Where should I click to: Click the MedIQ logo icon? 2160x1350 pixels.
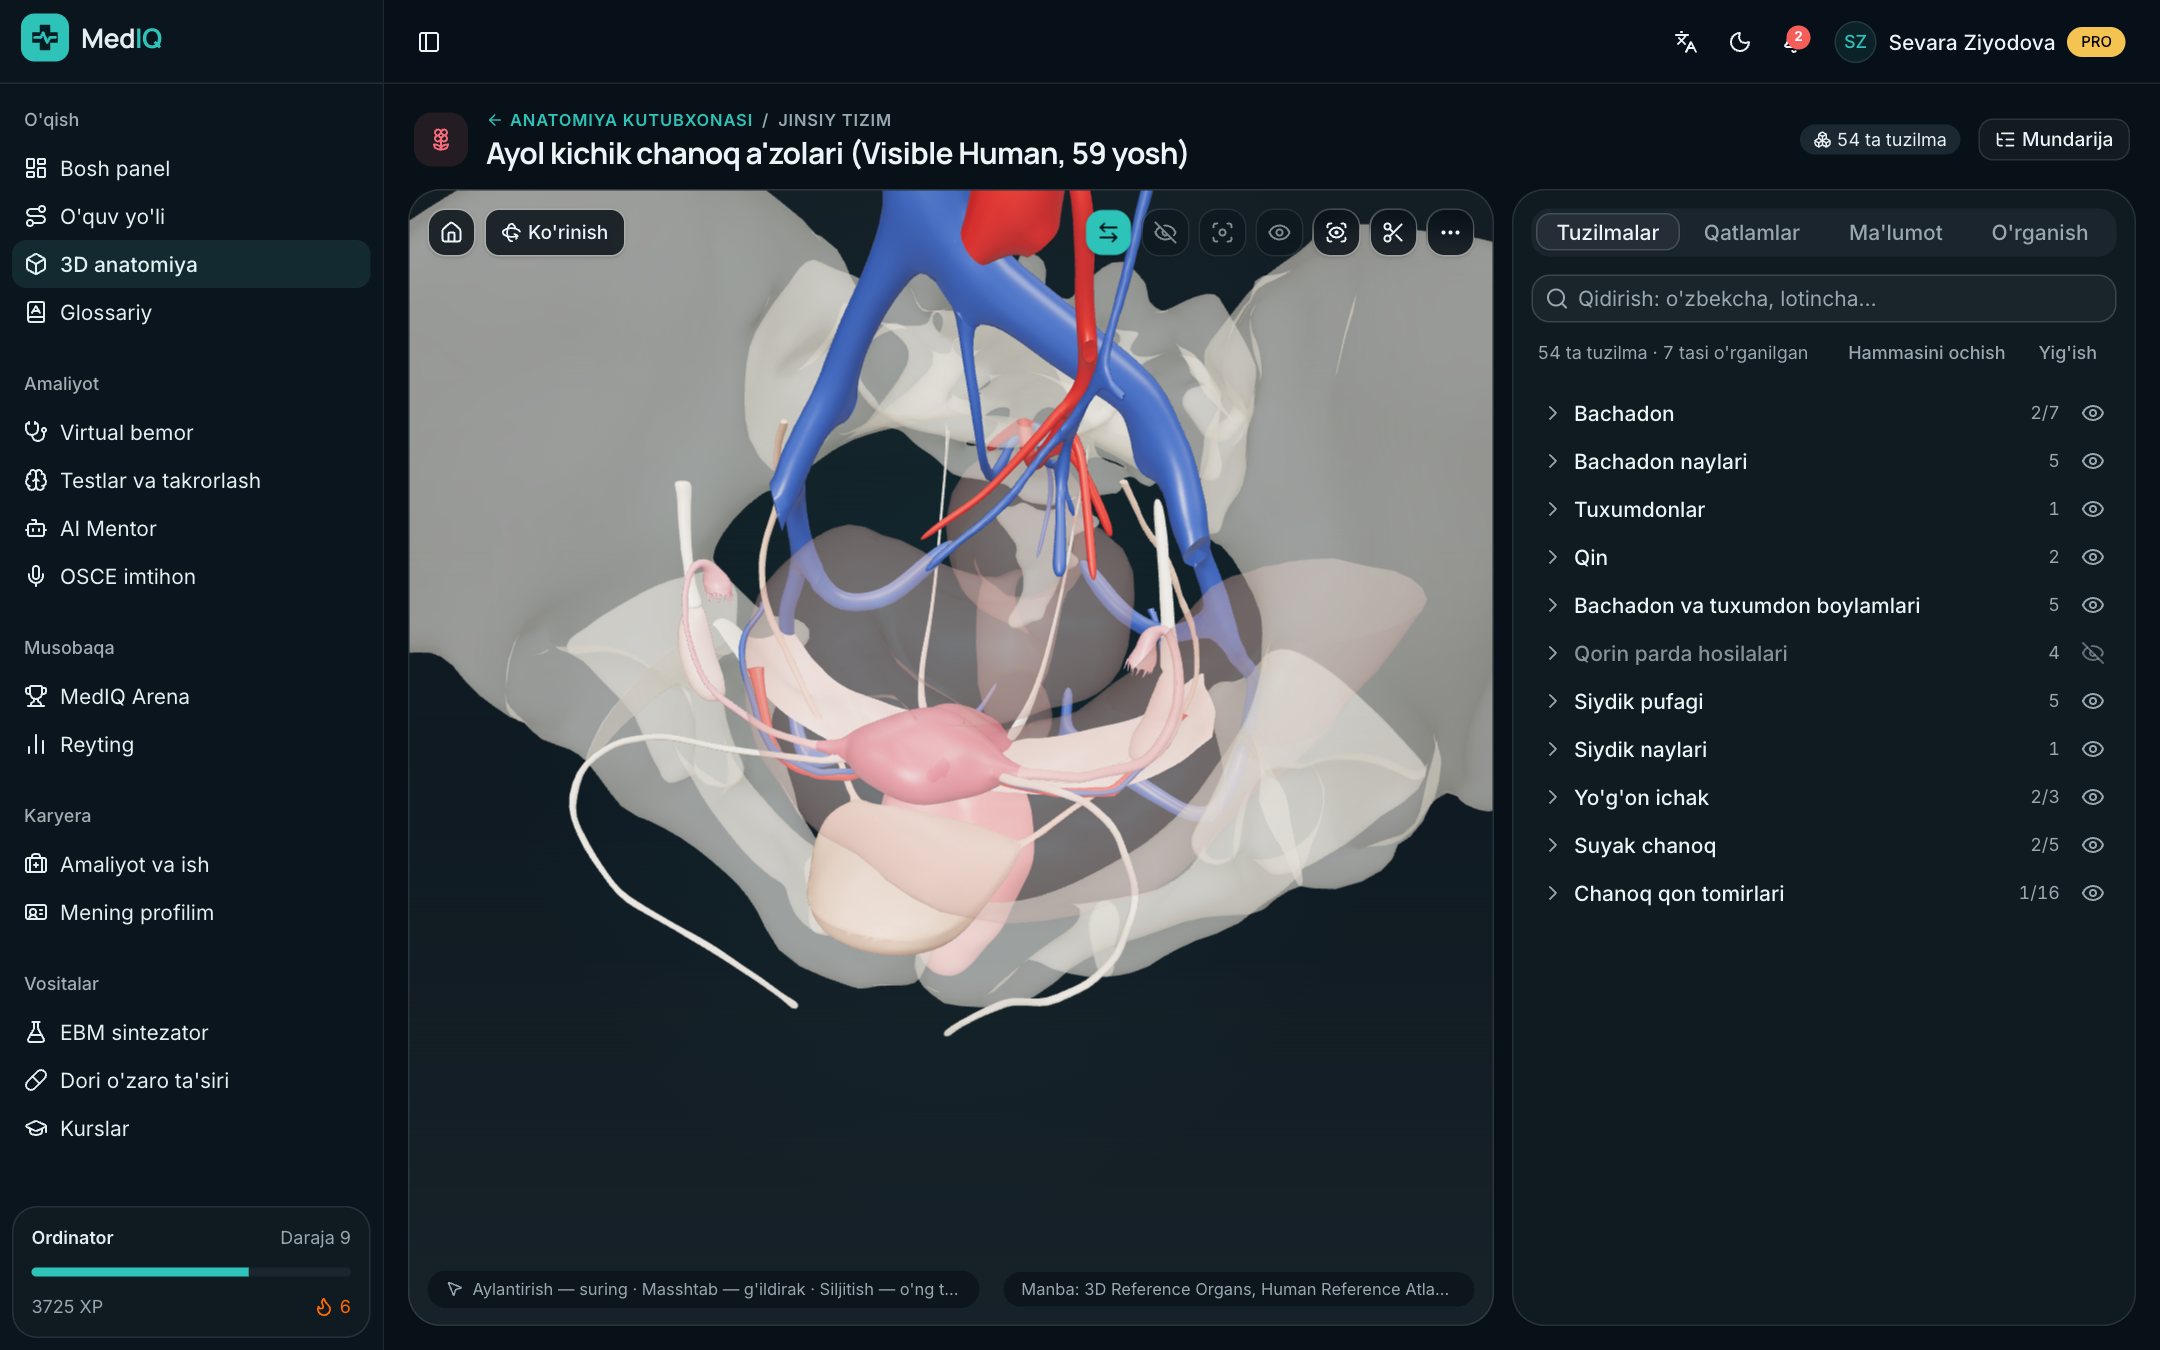(x=45, y=38)
